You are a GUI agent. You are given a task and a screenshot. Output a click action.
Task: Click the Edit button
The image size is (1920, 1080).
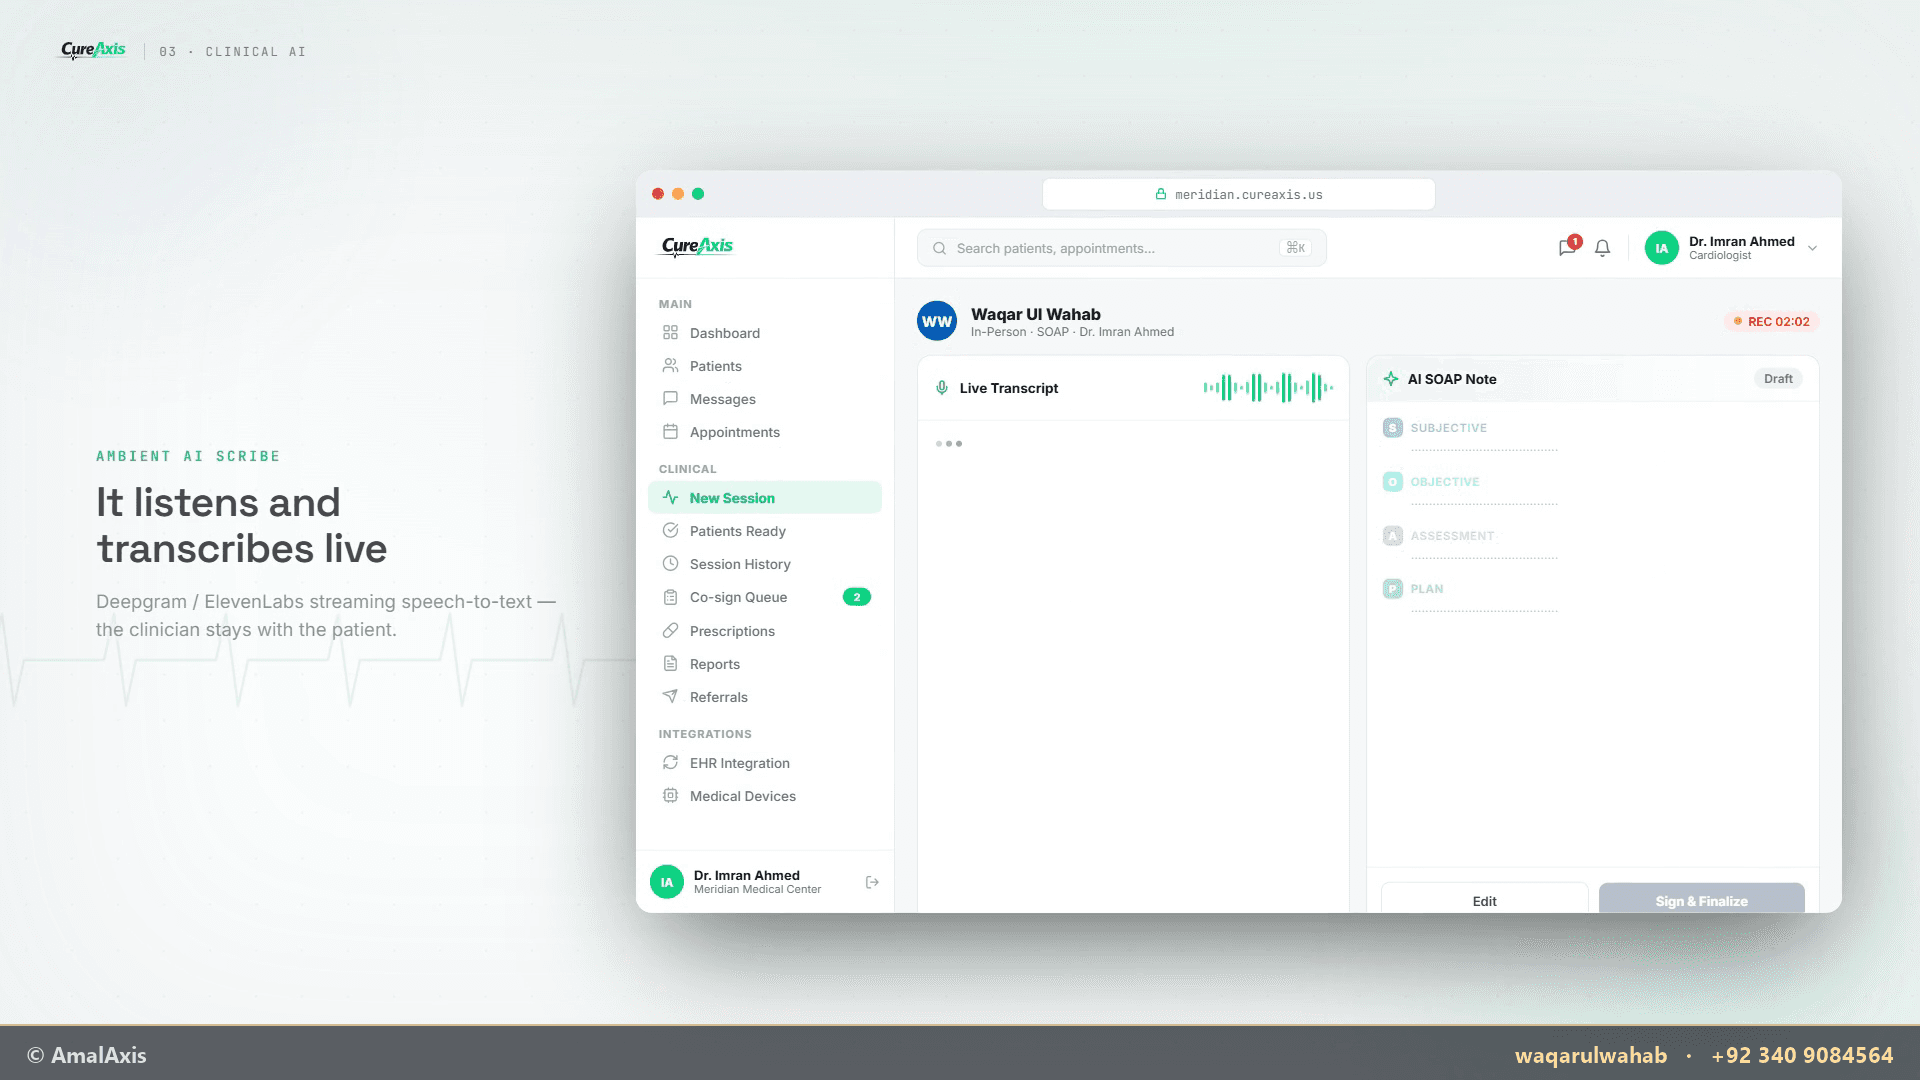(1485, 898)
